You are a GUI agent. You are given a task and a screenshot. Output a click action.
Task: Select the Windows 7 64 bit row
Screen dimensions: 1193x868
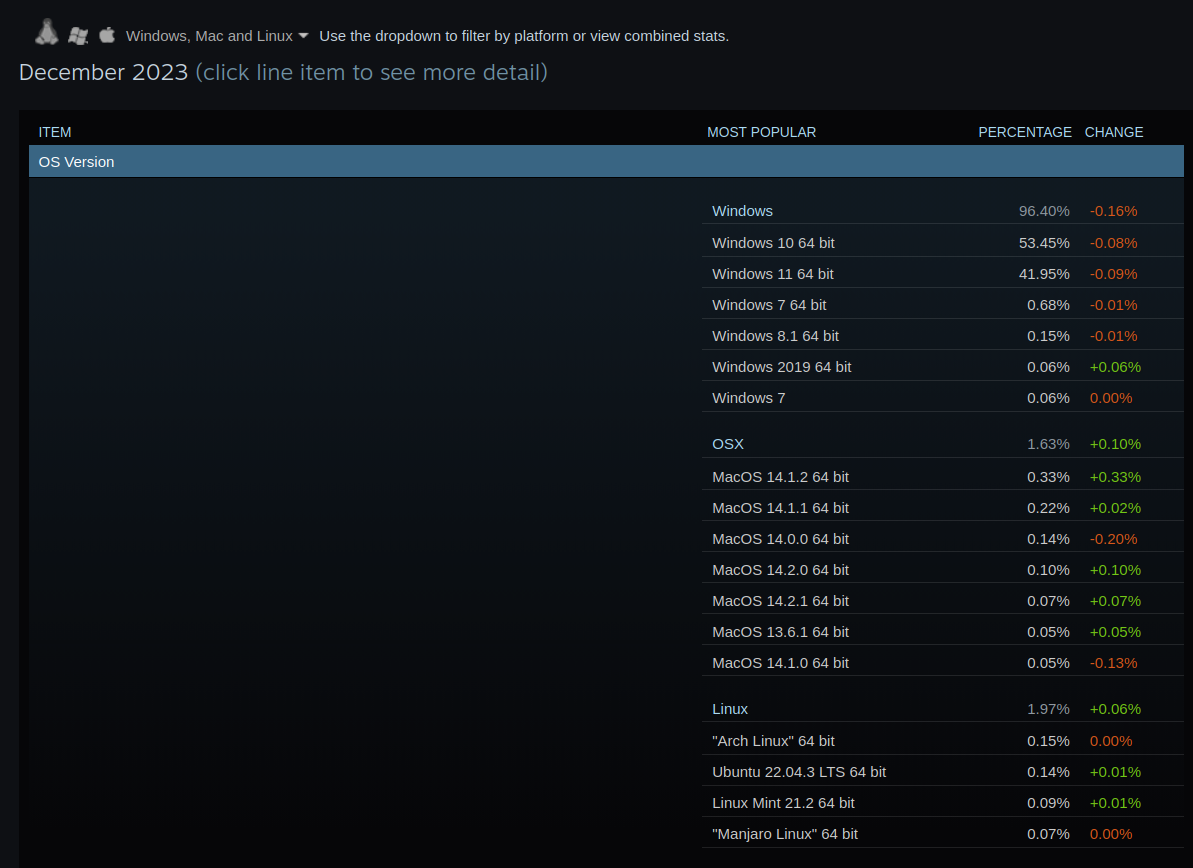[x=943, y=304]
